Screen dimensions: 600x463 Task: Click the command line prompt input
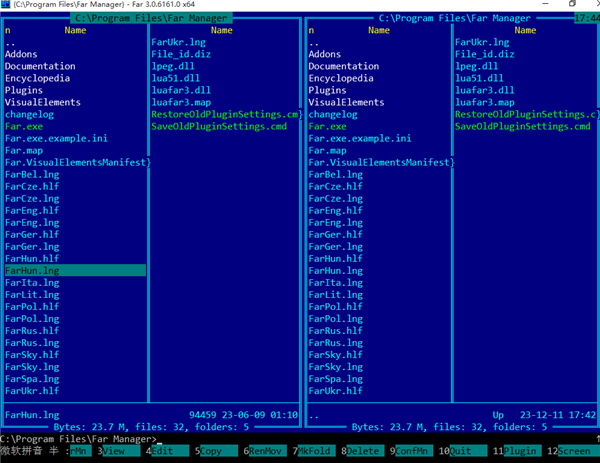point(300,439)
